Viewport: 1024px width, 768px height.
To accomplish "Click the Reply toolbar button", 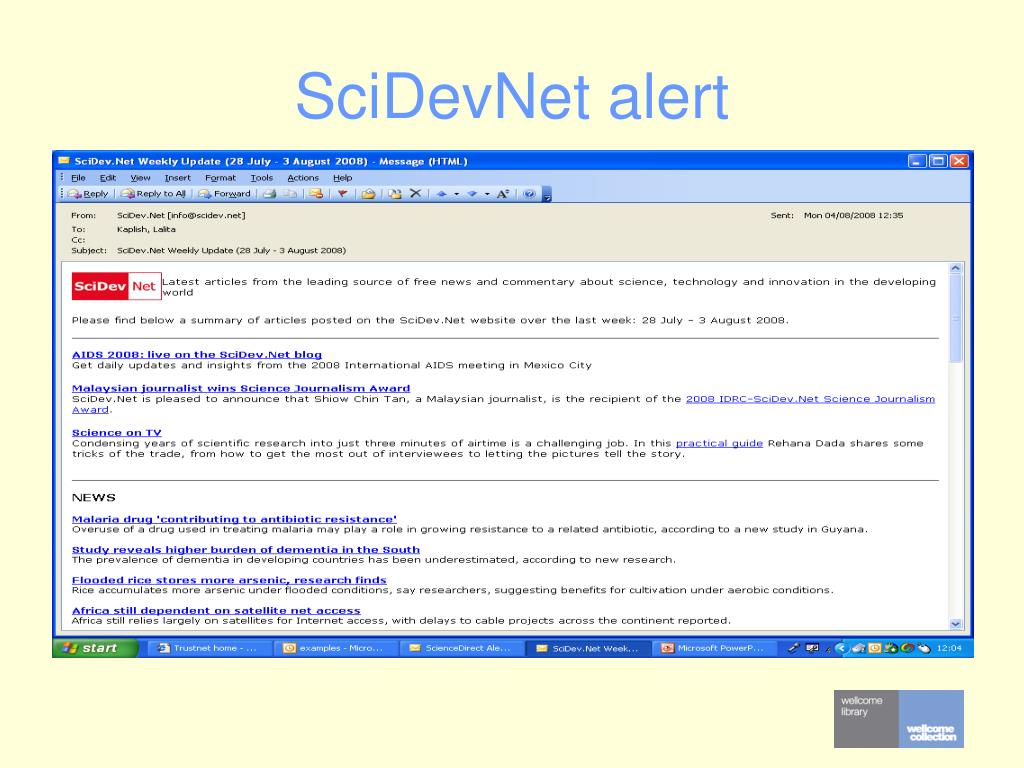I will [x=88, y=194].
